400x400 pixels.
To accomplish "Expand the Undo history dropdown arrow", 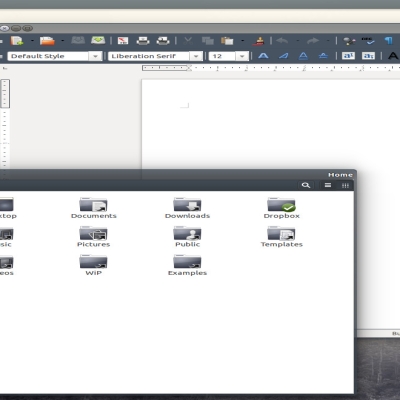I will [x=297, y=41].
